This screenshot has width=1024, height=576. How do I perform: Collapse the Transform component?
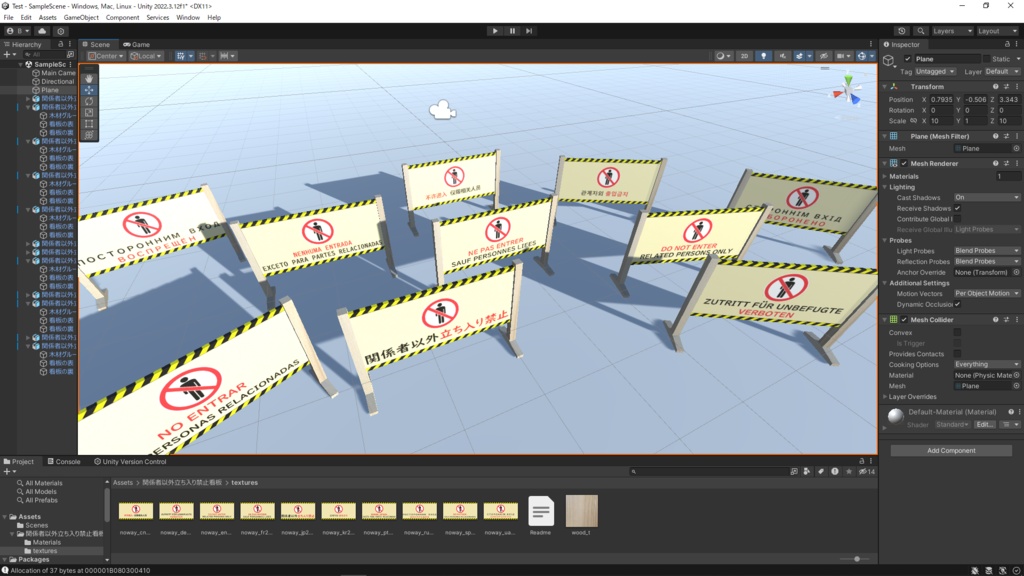pos(886,87)
